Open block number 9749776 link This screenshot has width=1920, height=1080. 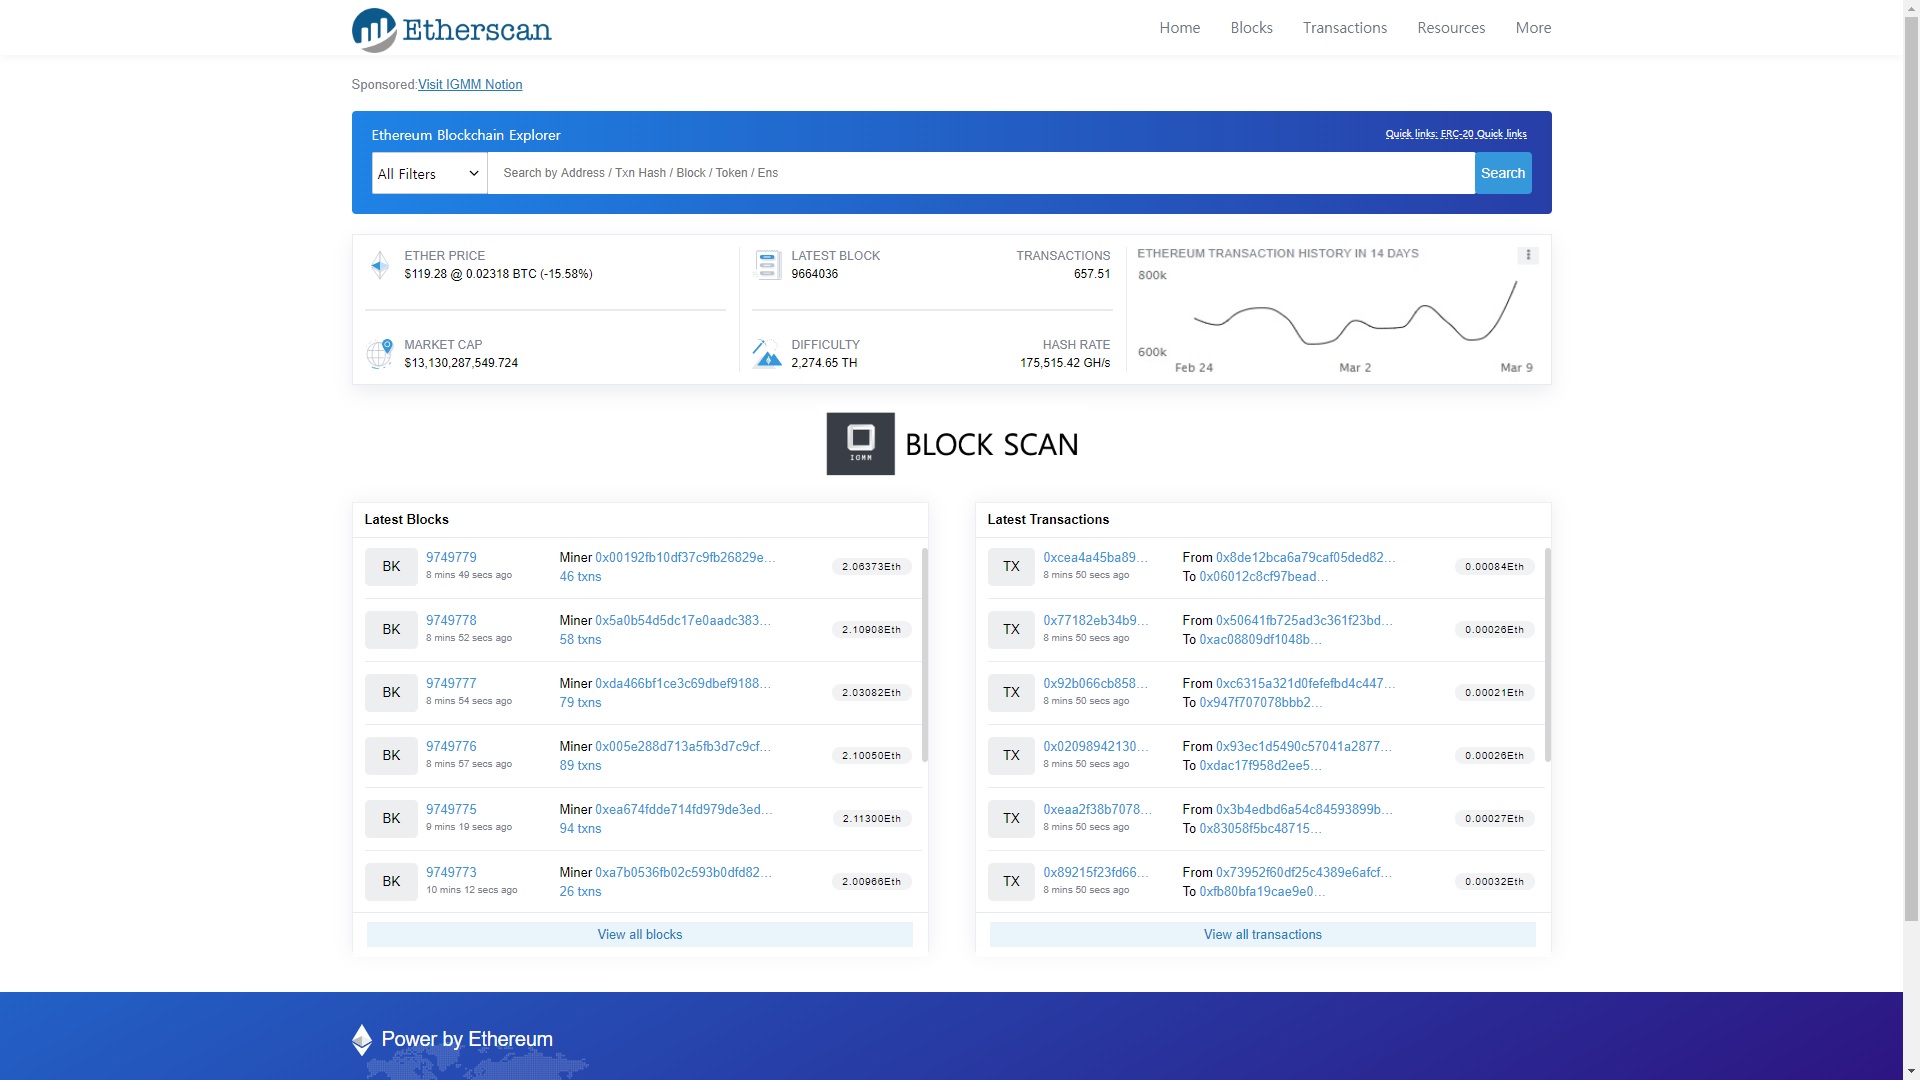click(x=451, y=747)
